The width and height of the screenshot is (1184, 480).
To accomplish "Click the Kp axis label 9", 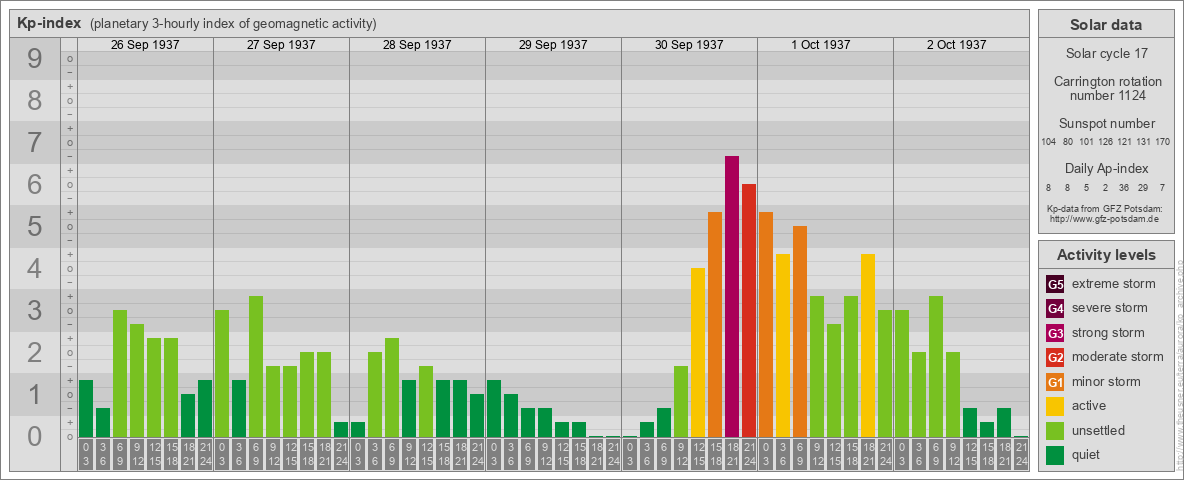I will point(35,59).
